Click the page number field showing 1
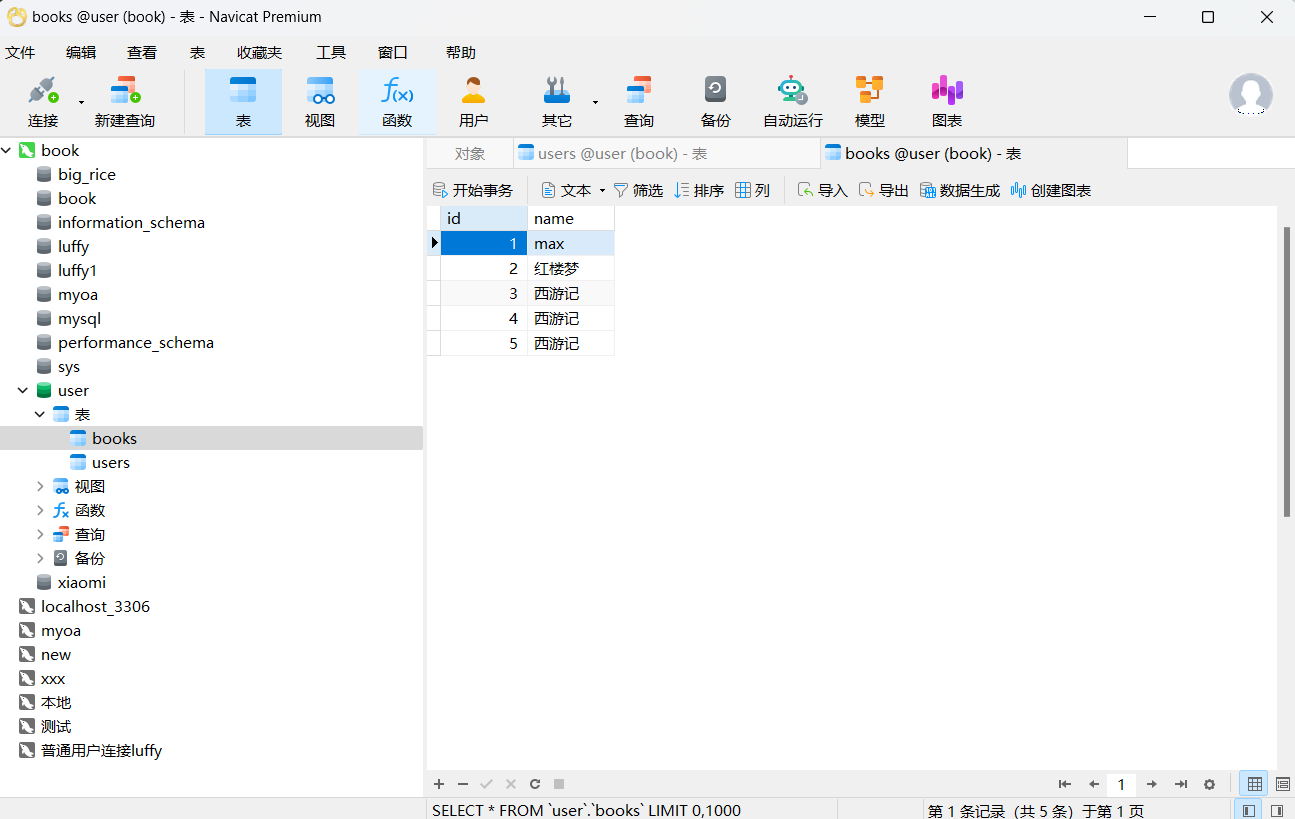 pos(1122,784)
